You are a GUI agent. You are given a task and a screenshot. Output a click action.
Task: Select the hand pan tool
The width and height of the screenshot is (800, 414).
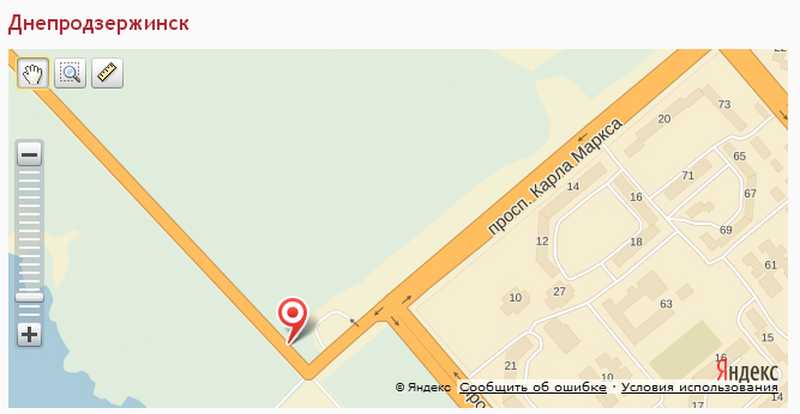(x=33, y=73)
